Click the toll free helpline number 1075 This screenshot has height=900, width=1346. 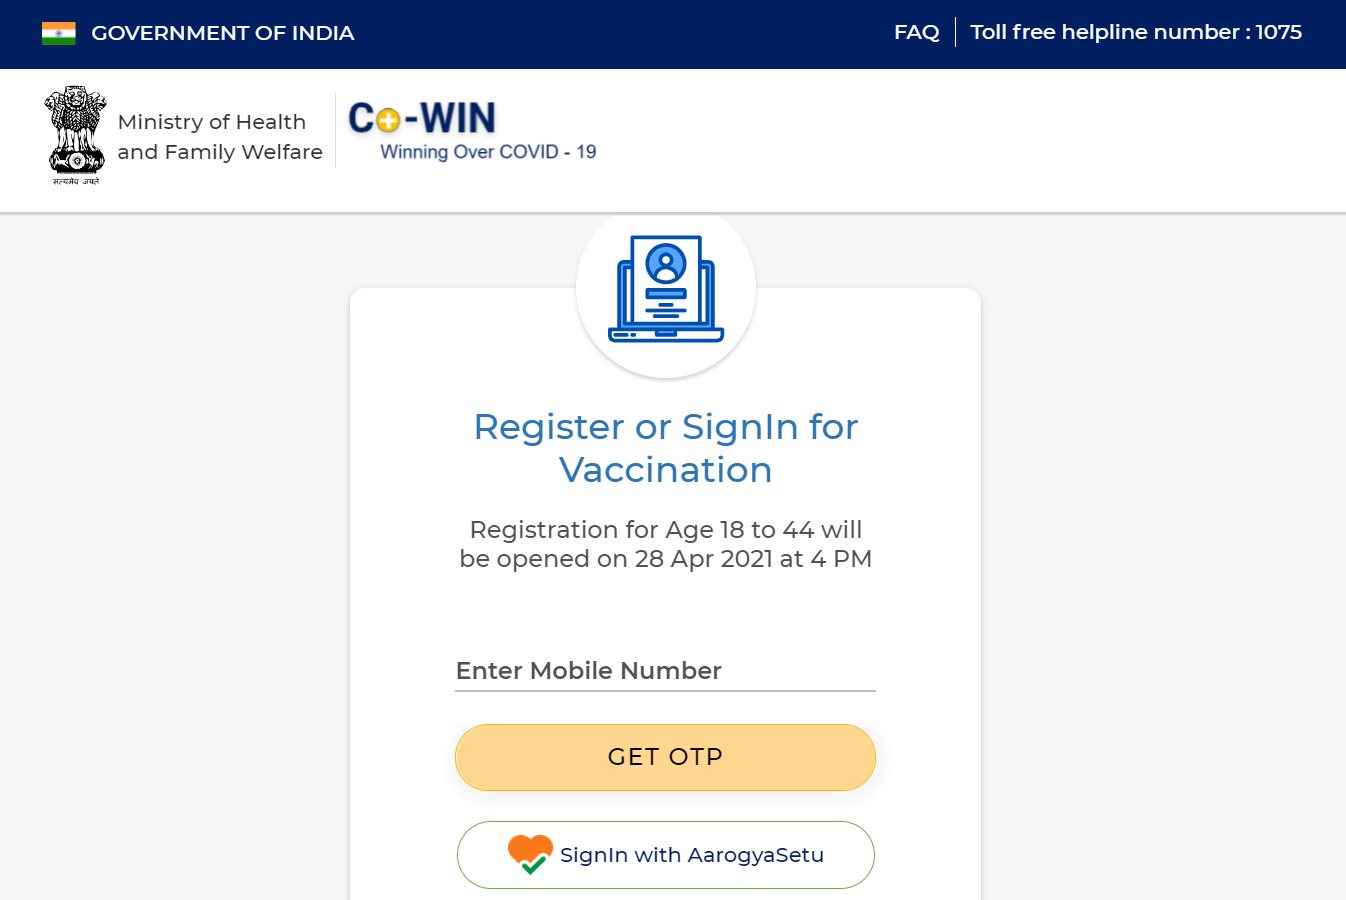pos(1136,32)
